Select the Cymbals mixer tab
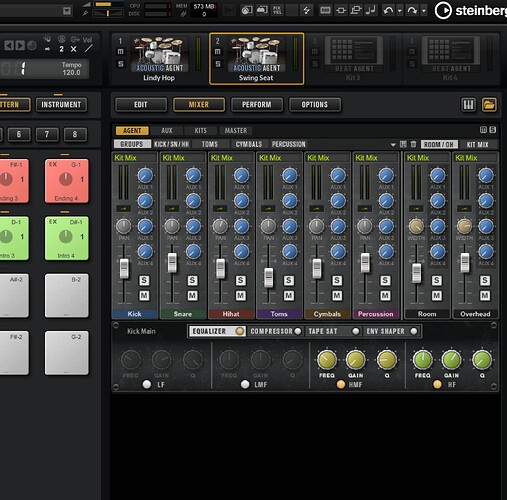 pos(249,144)
